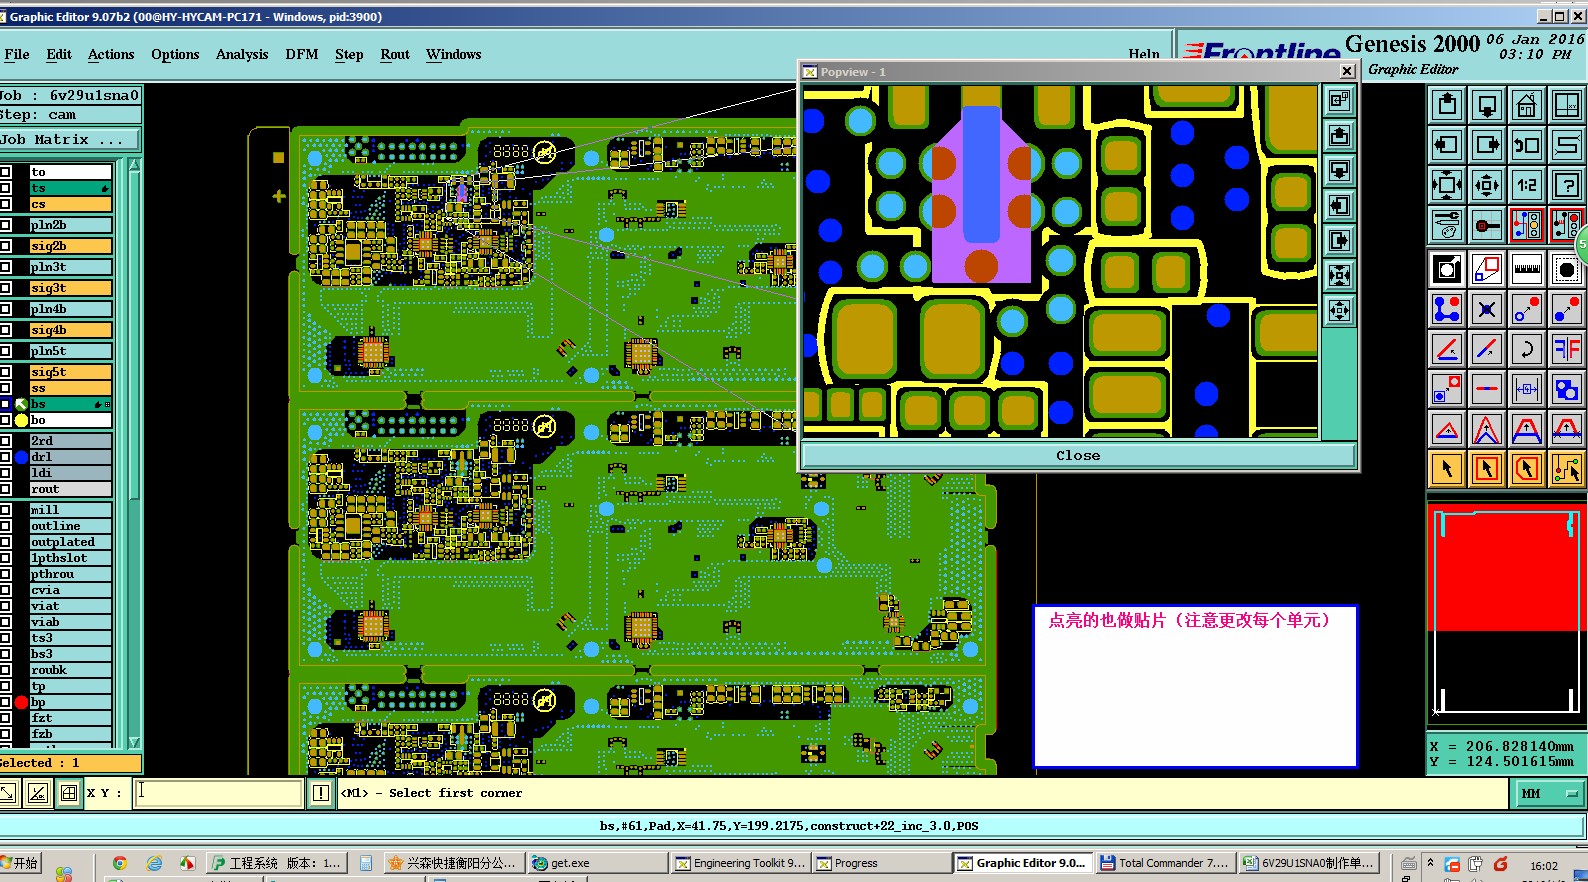Click the 1:2 zoom scale icon
This screenshot has width=1588, height=882.
1527,185
